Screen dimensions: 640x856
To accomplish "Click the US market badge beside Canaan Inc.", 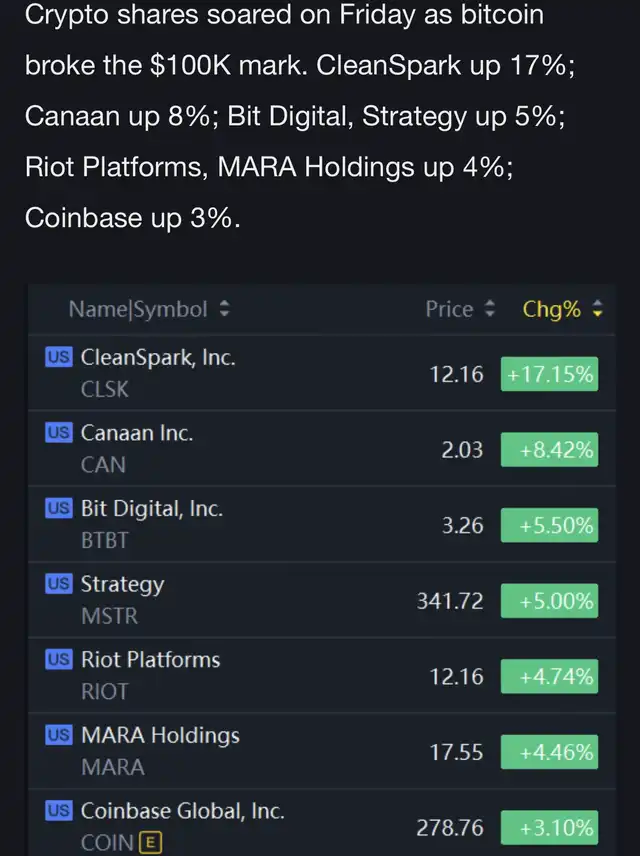I will (x=58, y=432).
